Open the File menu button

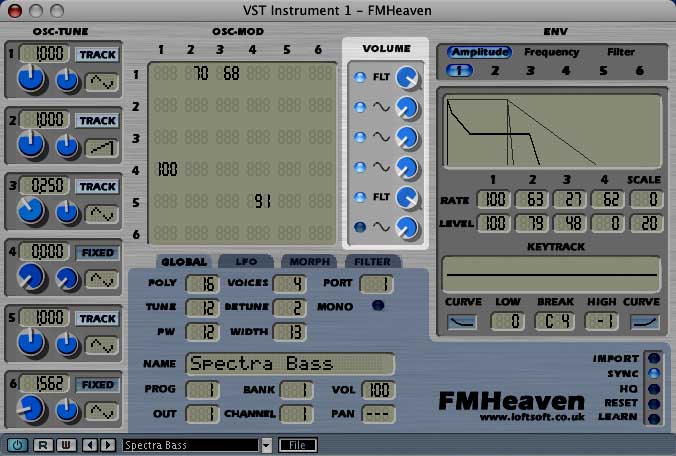pyautogui.click(x=297, y=445)
